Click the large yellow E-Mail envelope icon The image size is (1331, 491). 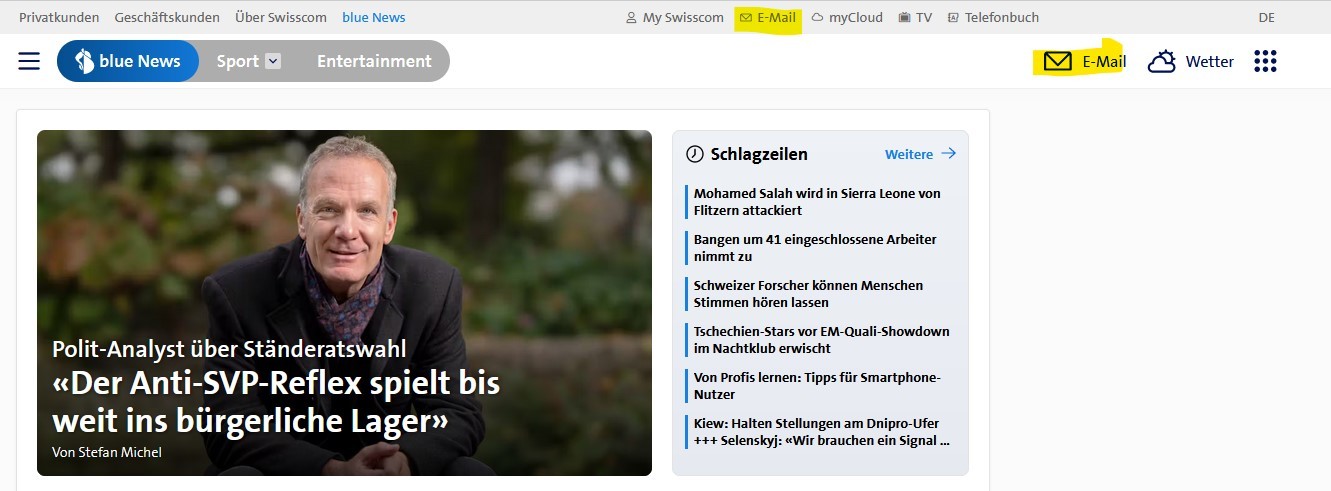pos(1057,62)
